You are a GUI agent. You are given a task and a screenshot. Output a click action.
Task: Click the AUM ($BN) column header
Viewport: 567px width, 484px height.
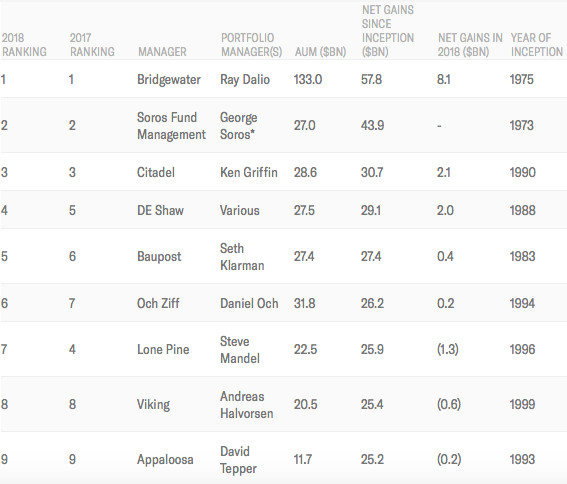coord(320,52)
